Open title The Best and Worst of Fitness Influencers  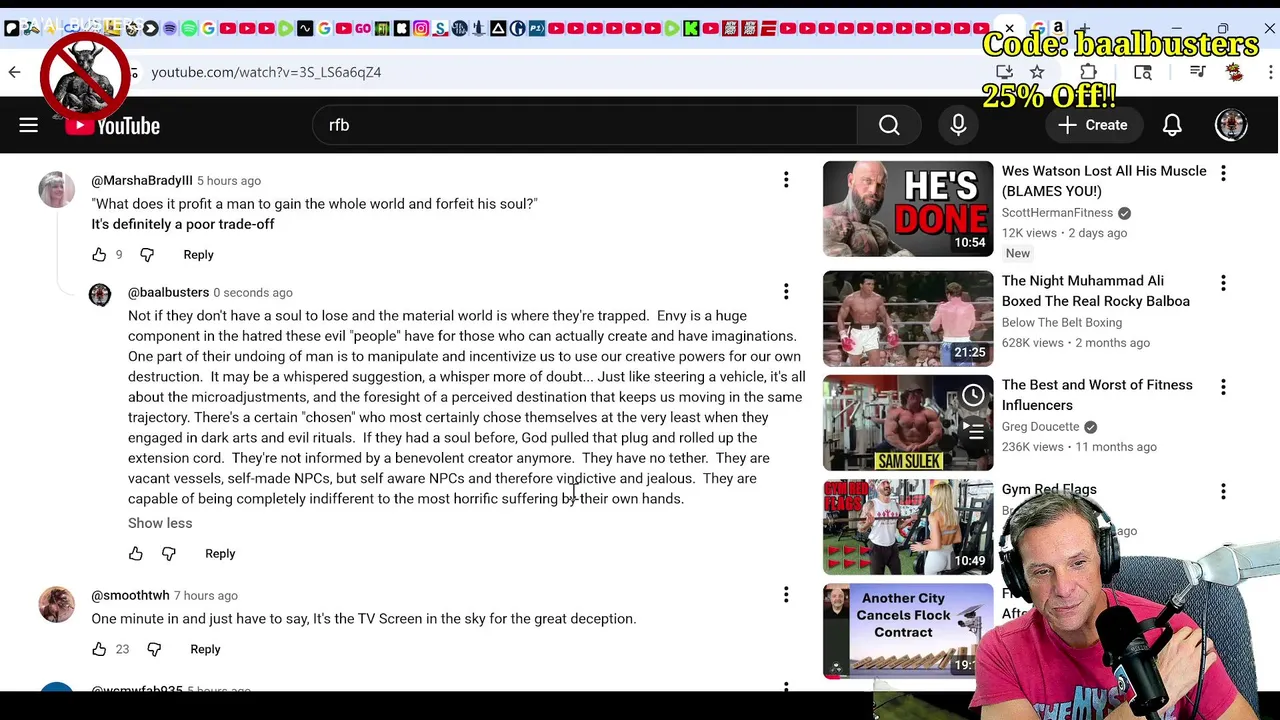(x=1097, y=395)
